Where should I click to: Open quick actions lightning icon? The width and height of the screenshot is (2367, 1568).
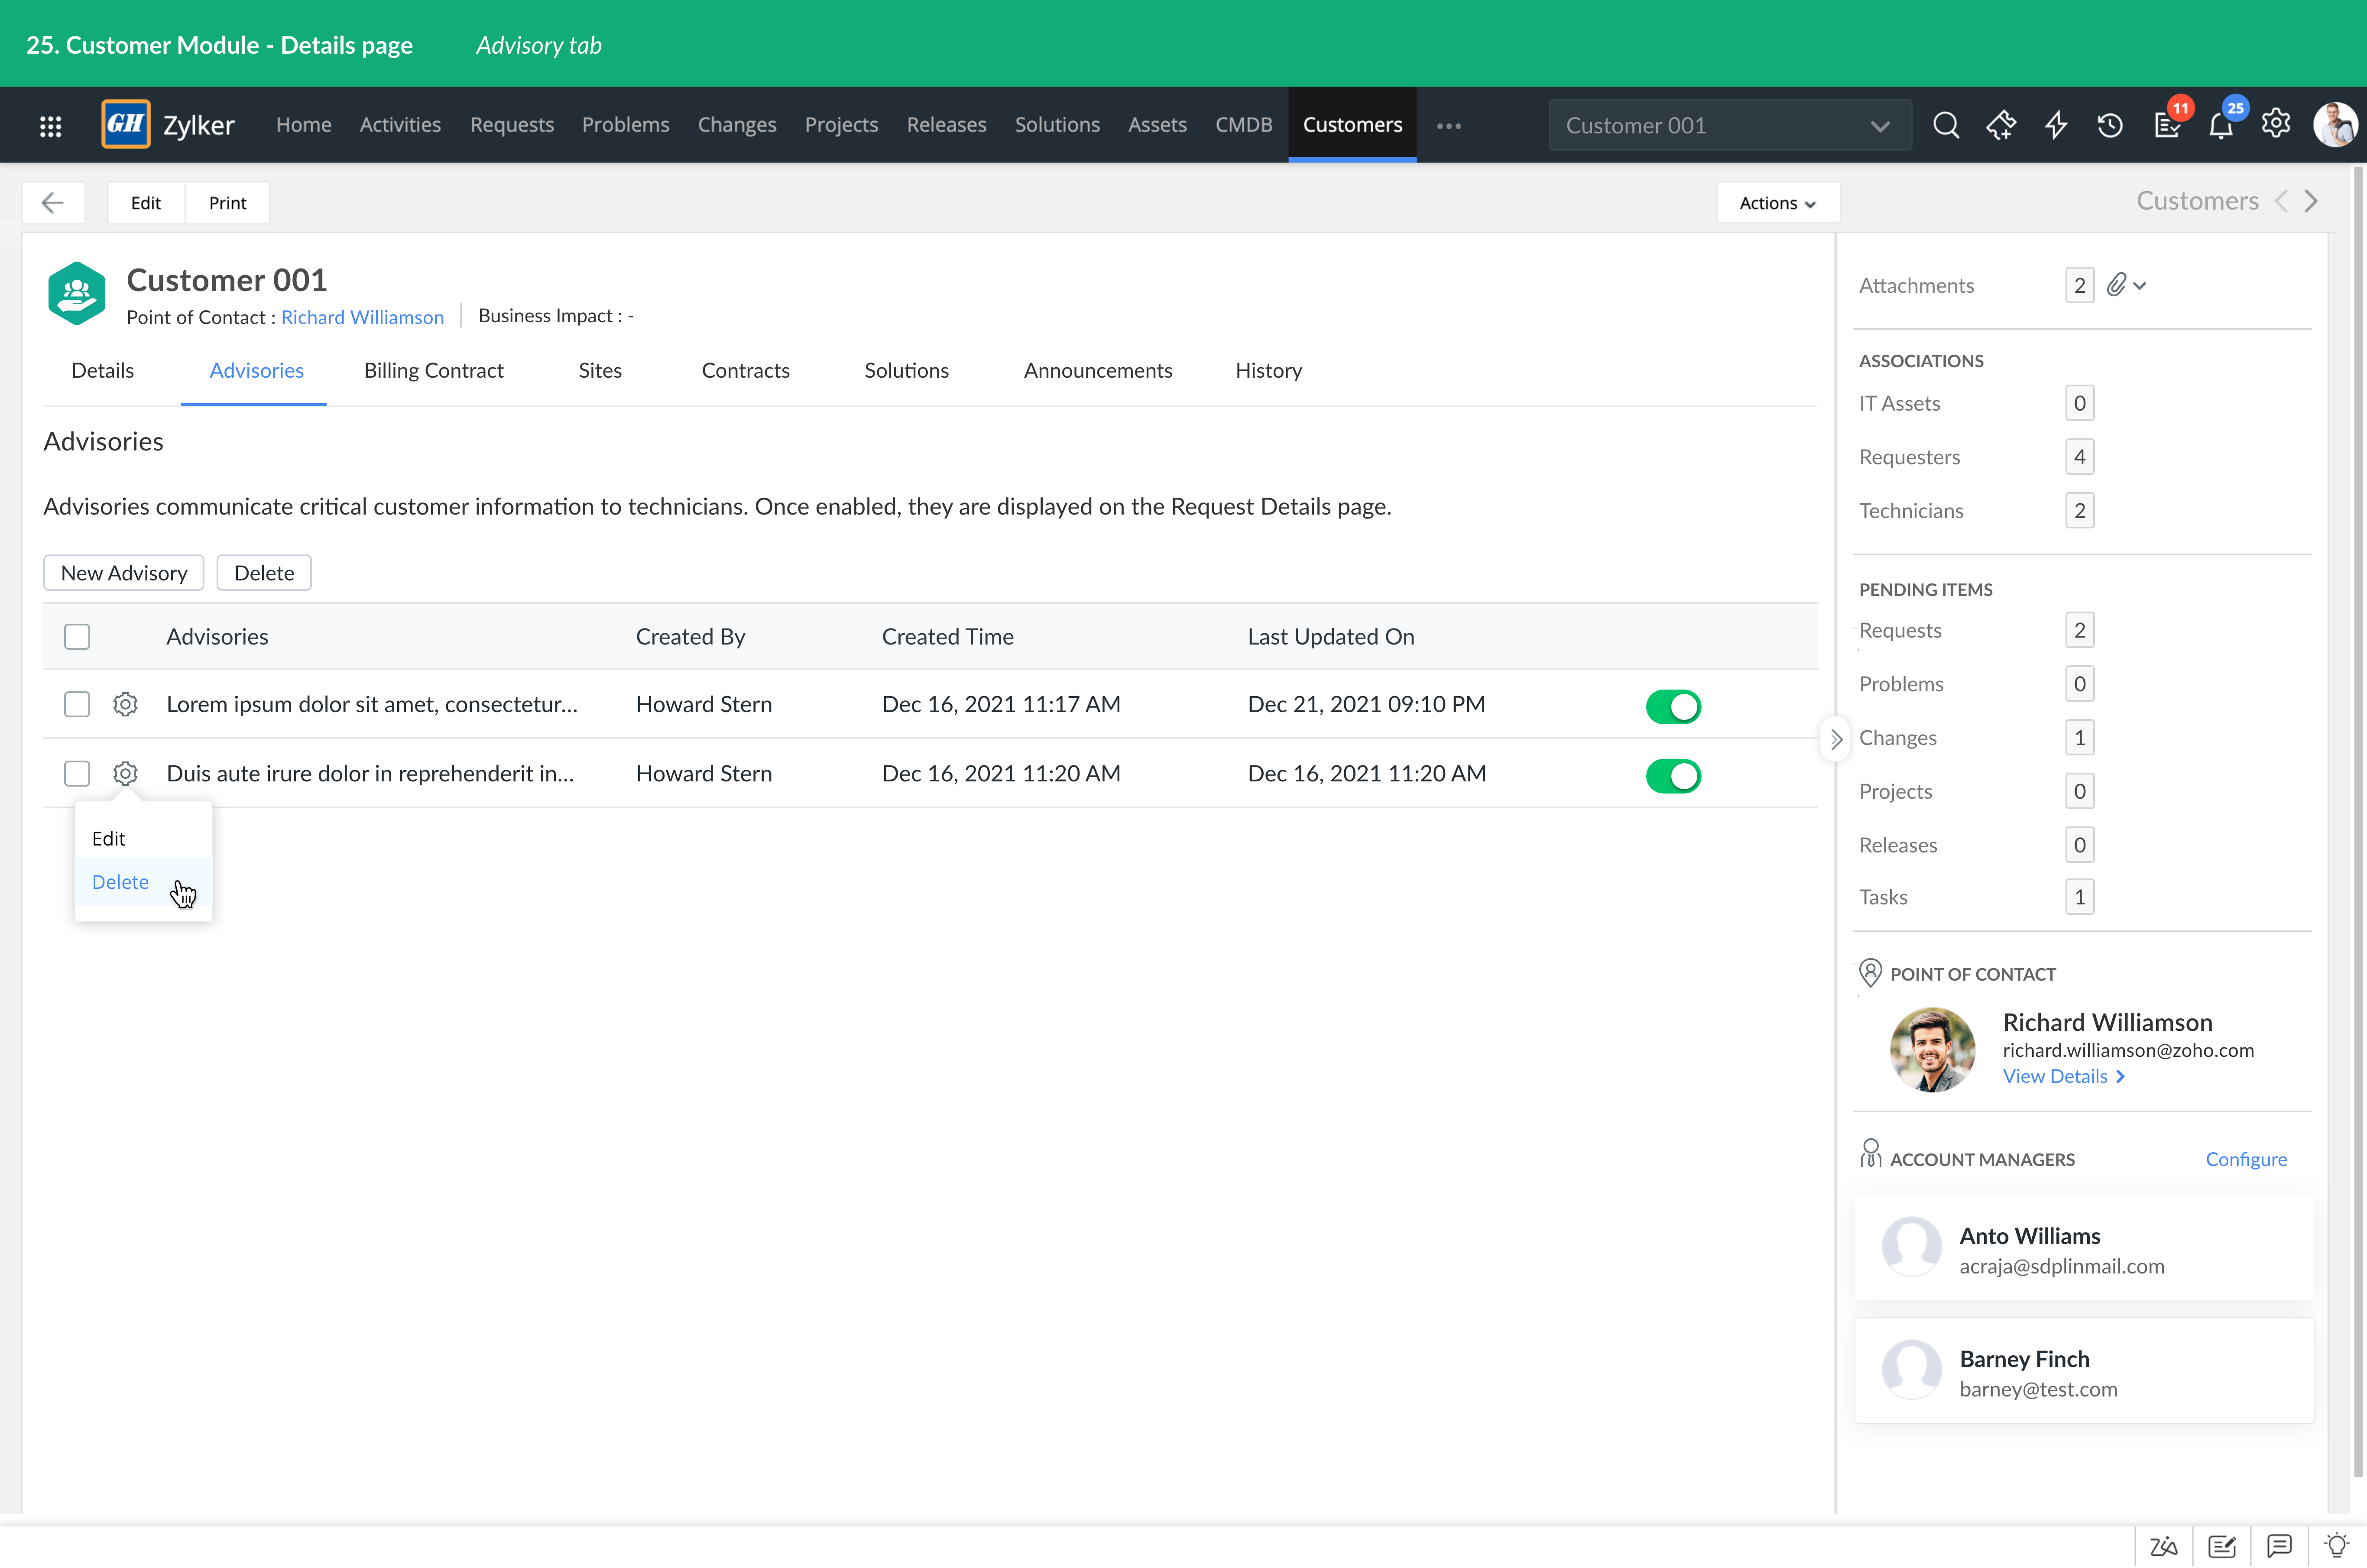coord(2056,125)
